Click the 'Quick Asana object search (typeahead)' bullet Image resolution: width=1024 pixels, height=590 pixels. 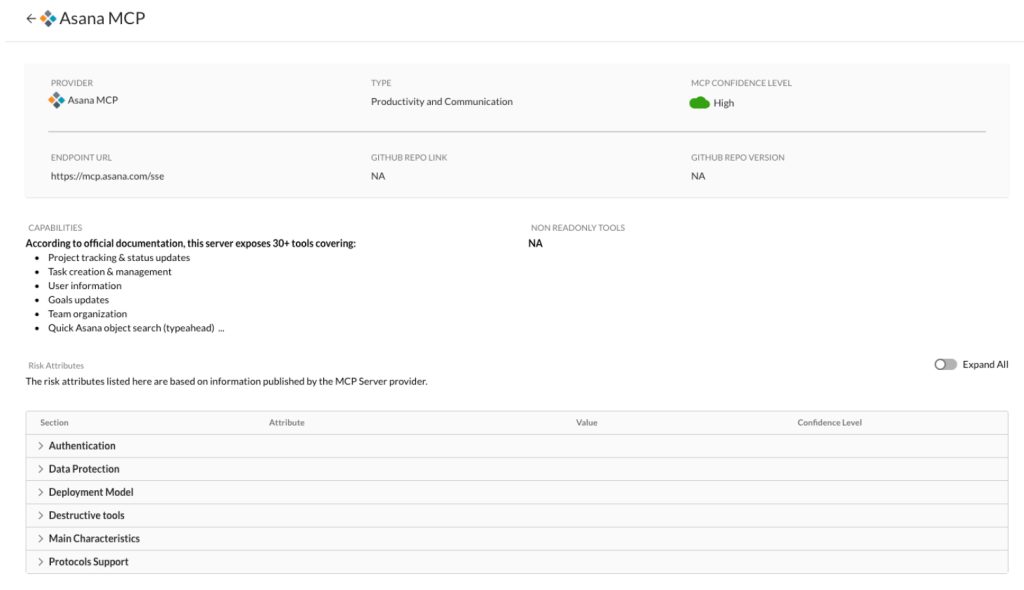[x=131, y=328]
